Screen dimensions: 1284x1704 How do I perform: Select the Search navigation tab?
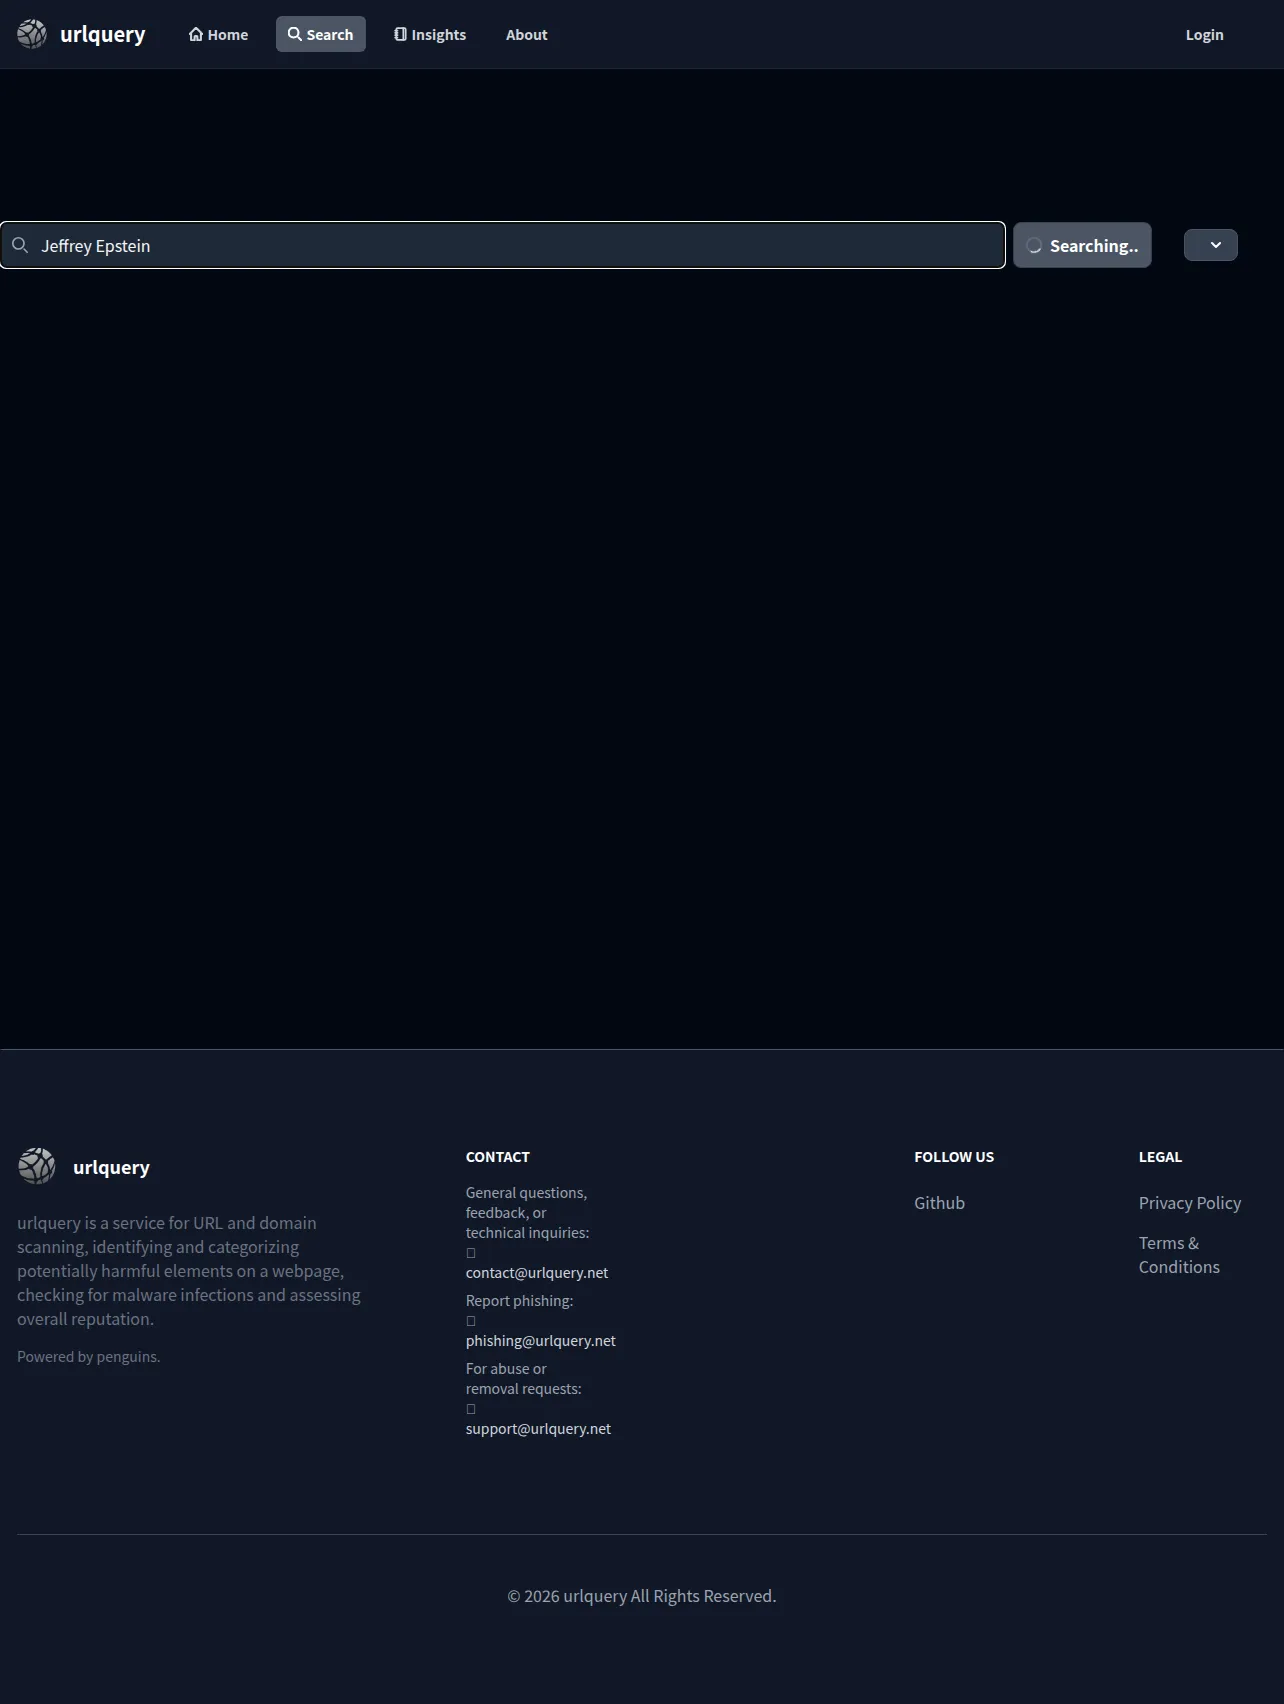pyautogui.click(x=321, y=34)
